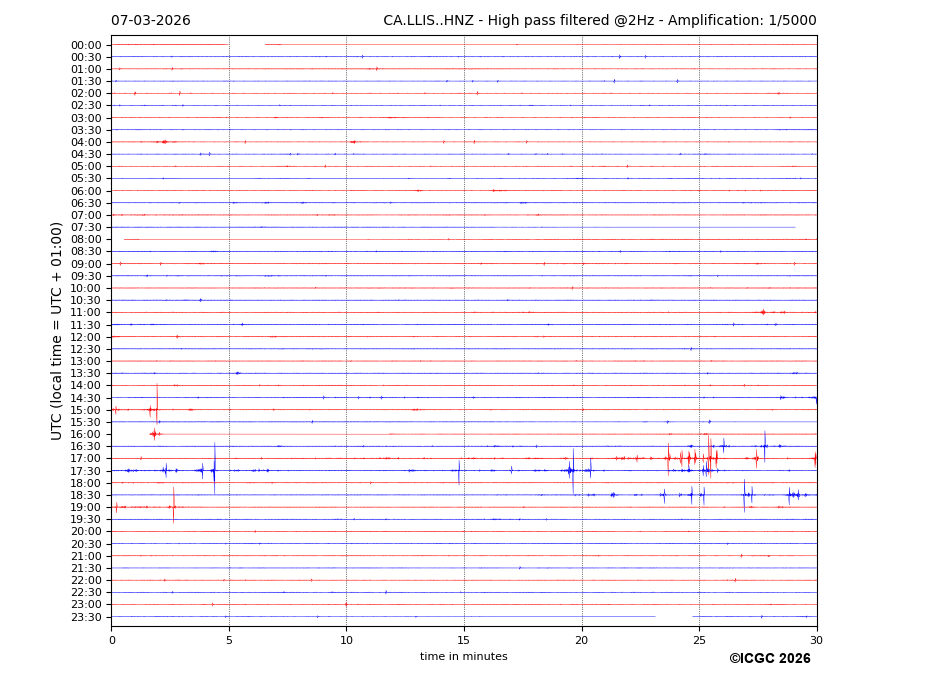Click the red spike on 15:00 trace near 2 minutes
Image resolution: width=927 pixels, height=696 pixels.
(157, 403)
